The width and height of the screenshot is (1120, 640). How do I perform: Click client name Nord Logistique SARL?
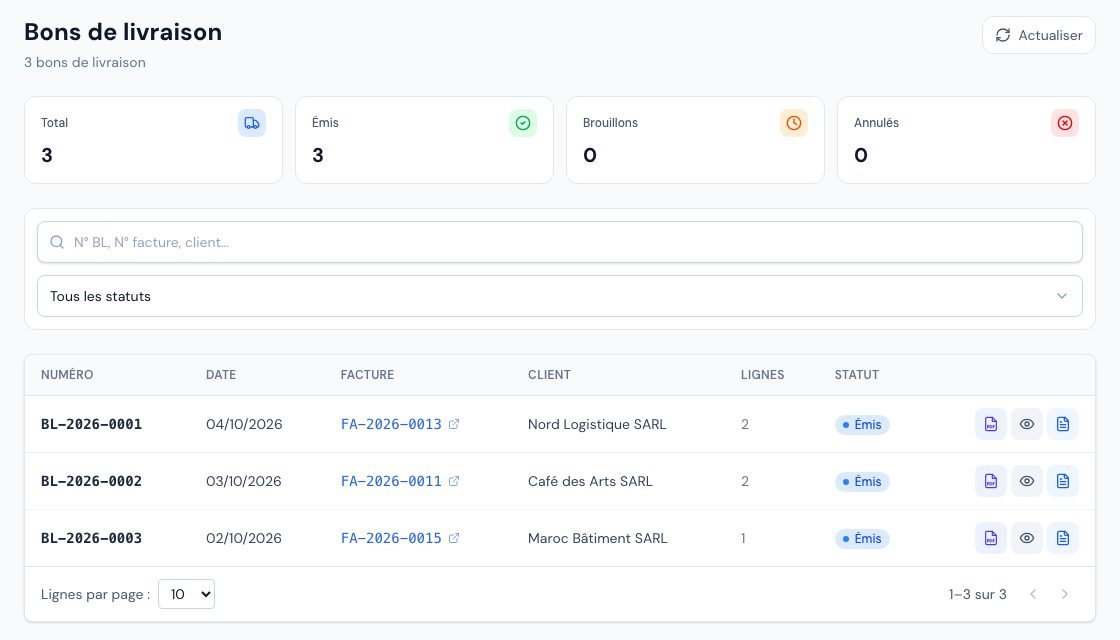coord(597,424)
